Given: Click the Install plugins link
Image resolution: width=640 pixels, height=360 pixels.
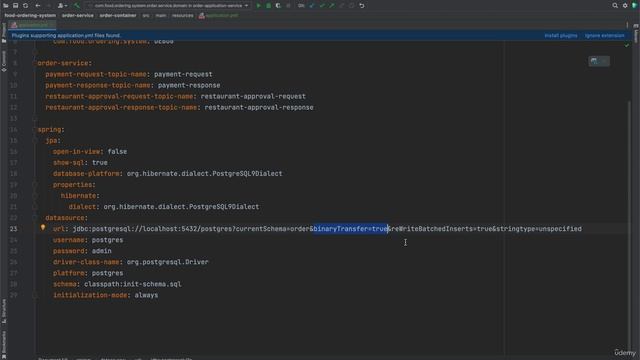Looking at the screenshot, I should pyautogui.click(x=561, y=36).
